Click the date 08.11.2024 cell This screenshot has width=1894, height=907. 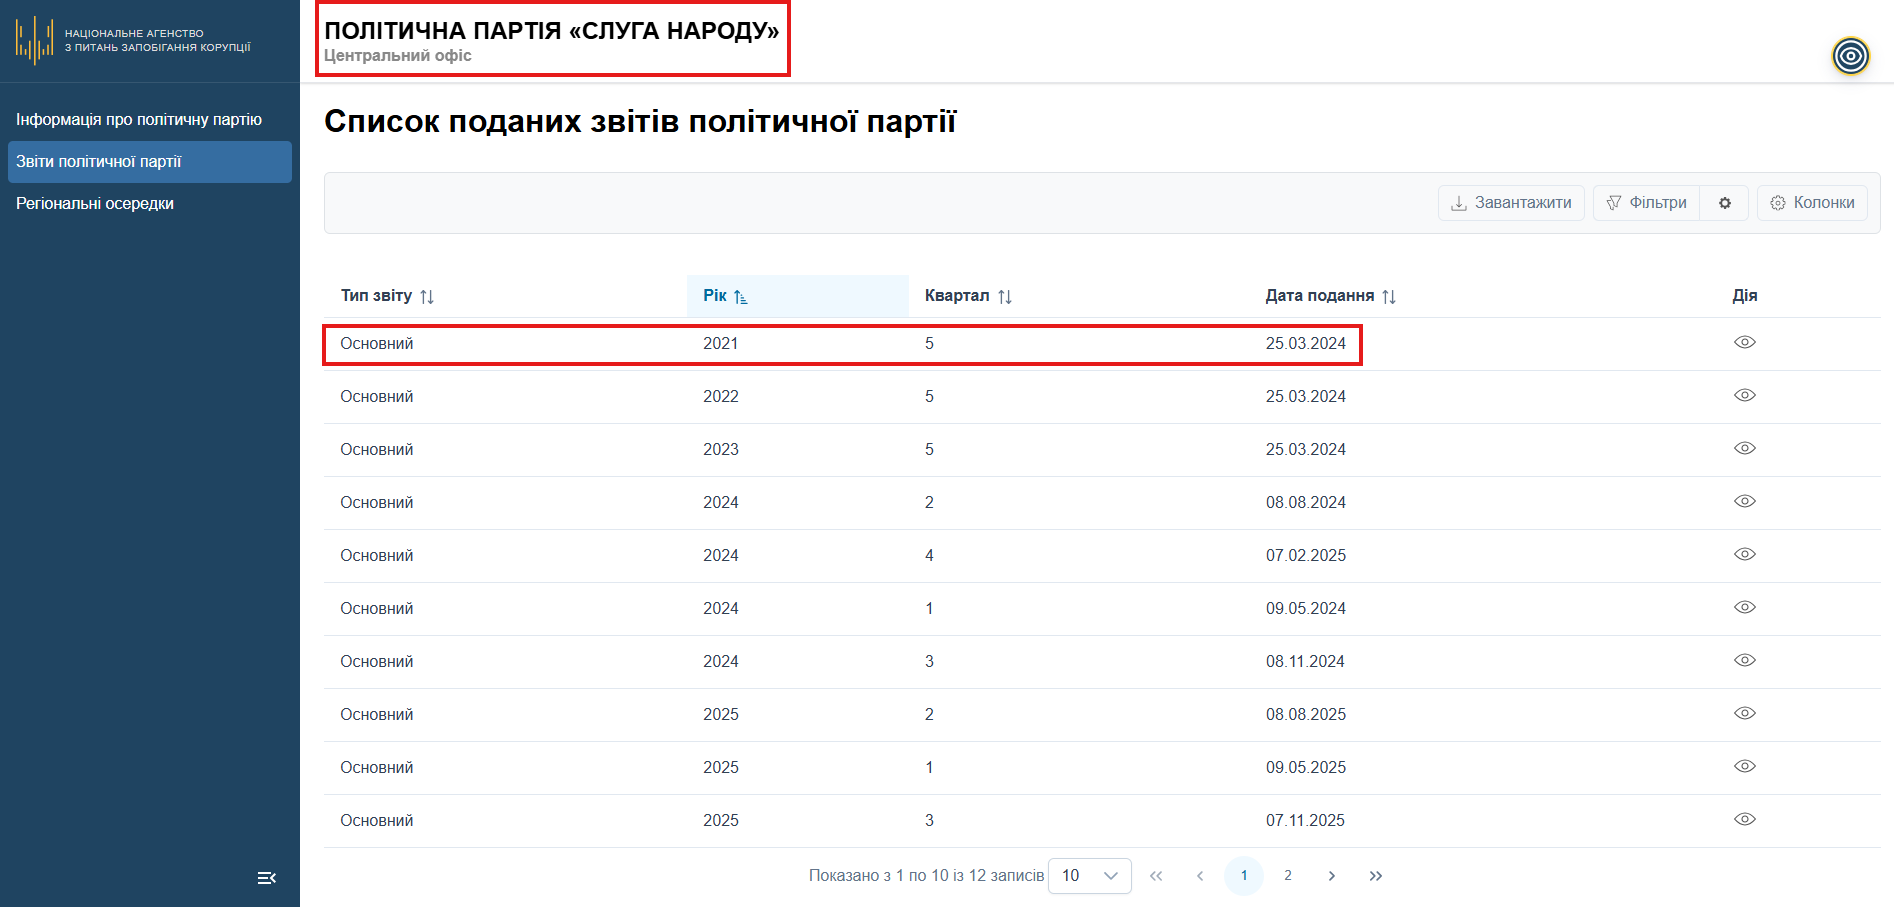click(1305, 662)
